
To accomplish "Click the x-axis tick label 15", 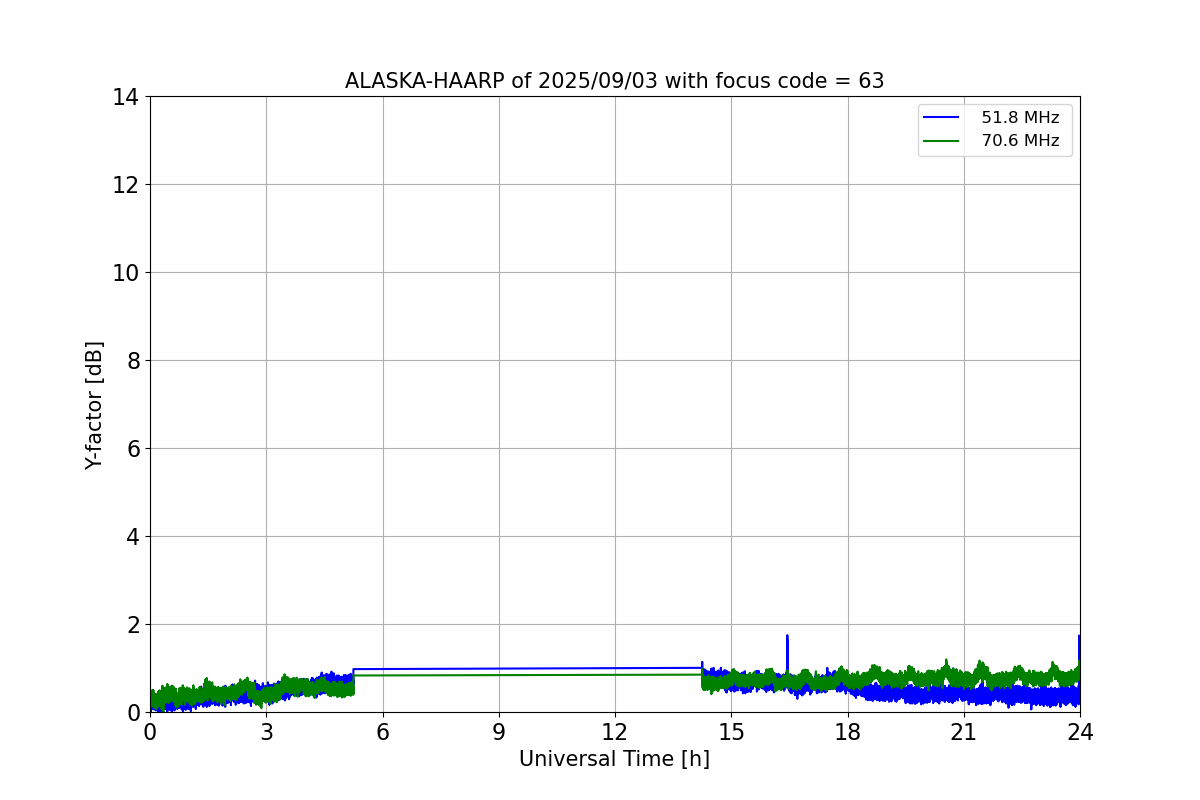I will coord(731,732).
